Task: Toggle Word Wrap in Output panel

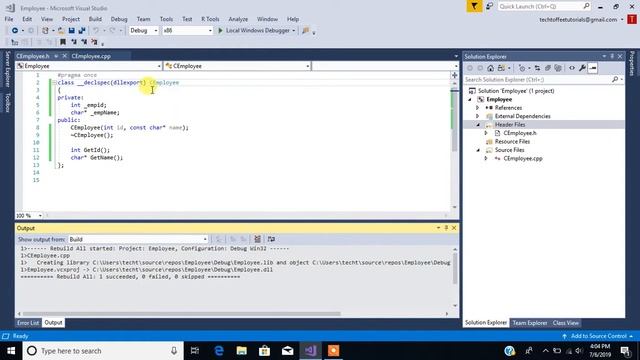Action: 271,239
